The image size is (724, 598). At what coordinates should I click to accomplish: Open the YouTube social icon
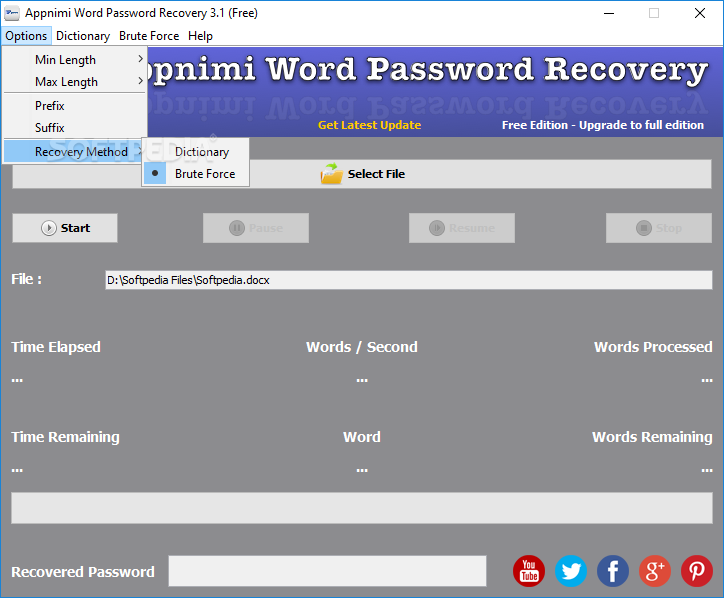point(529,571)
